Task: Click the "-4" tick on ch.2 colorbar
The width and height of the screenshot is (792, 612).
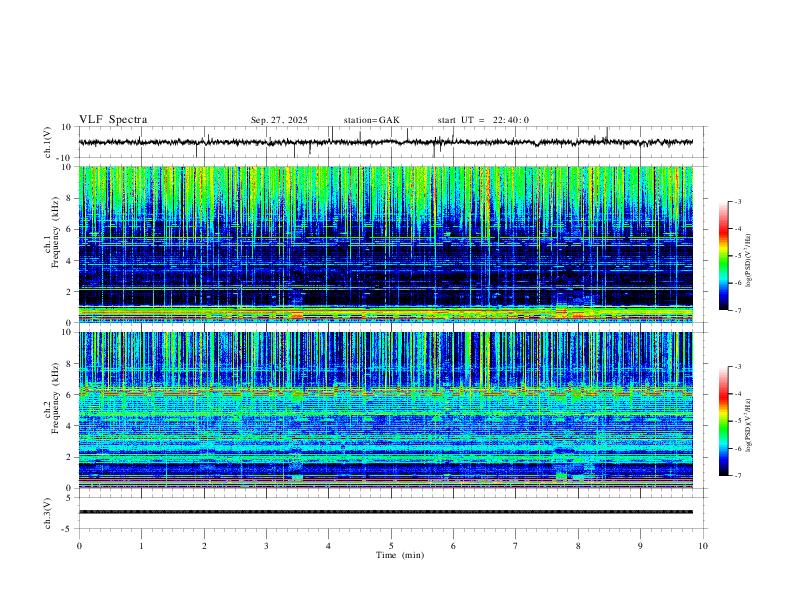Action: (x=738, y=394)
